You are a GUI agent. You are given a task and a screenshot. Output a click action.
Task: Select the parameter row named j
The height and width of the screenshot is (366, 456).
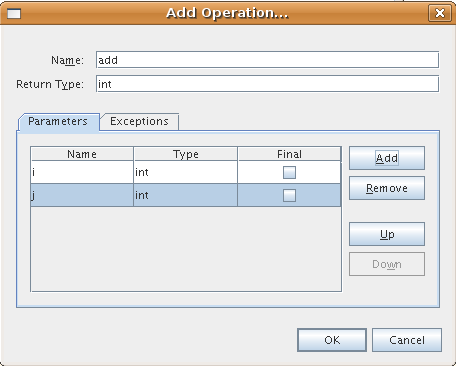click(x=186, y=195)
